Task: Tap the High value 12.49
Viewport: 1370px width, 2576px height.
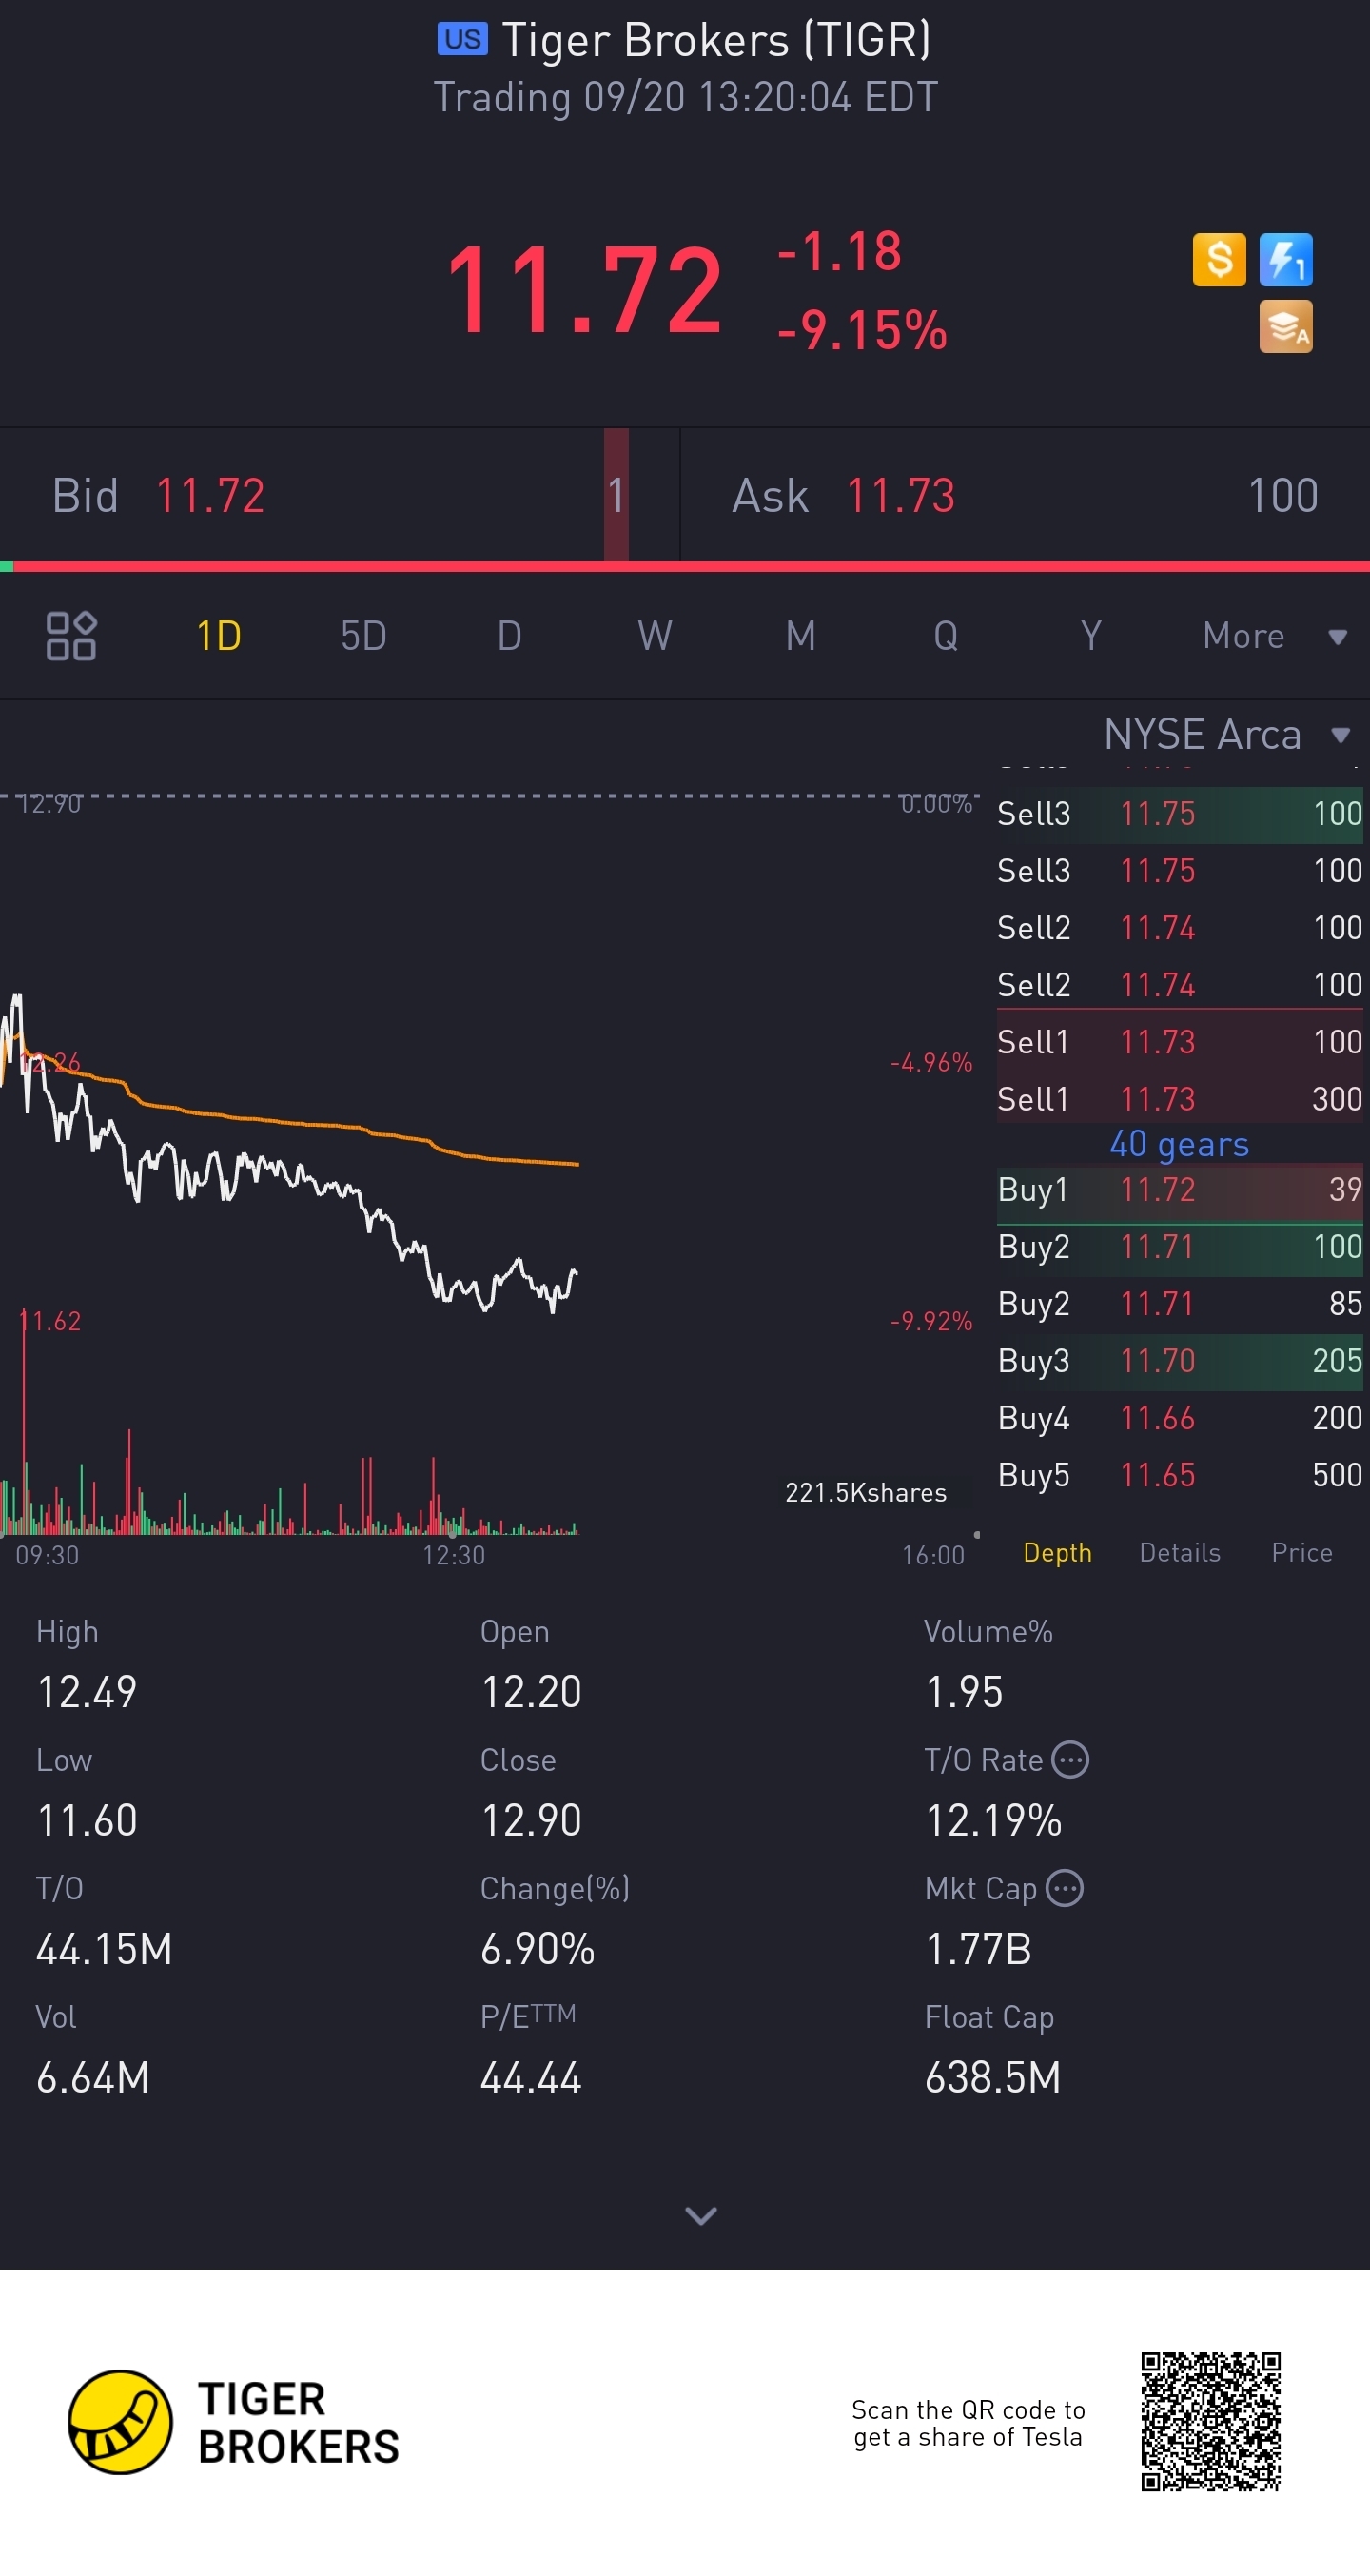Action: point(87,1692)
